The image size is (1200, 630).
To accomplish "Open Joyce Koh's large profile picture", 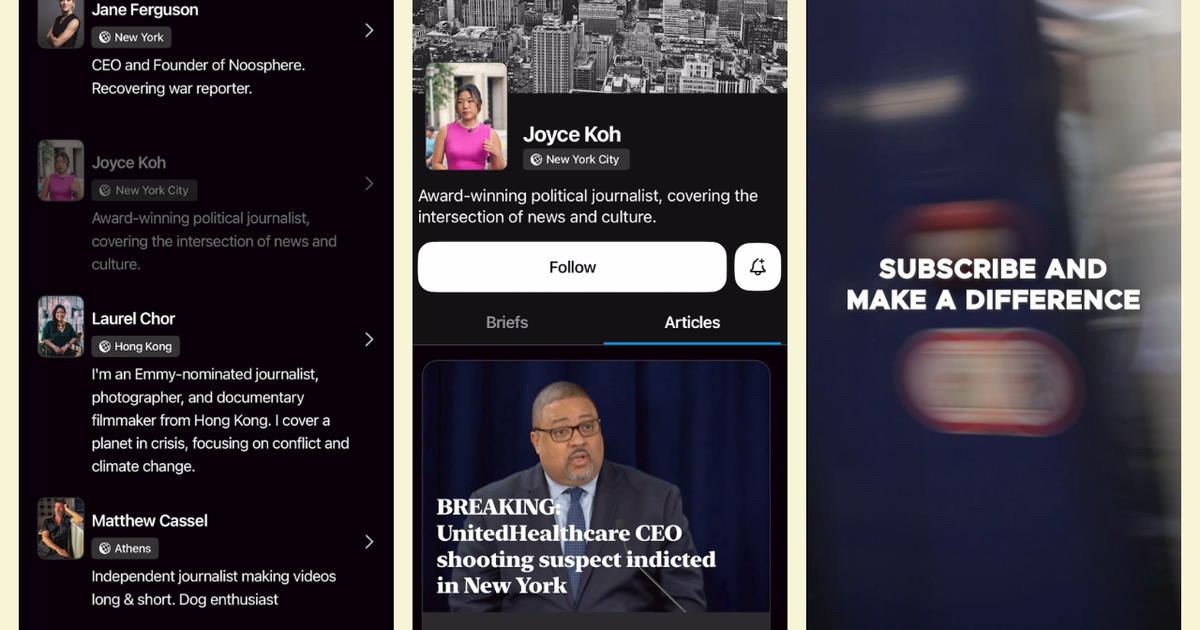I will 466,117.
